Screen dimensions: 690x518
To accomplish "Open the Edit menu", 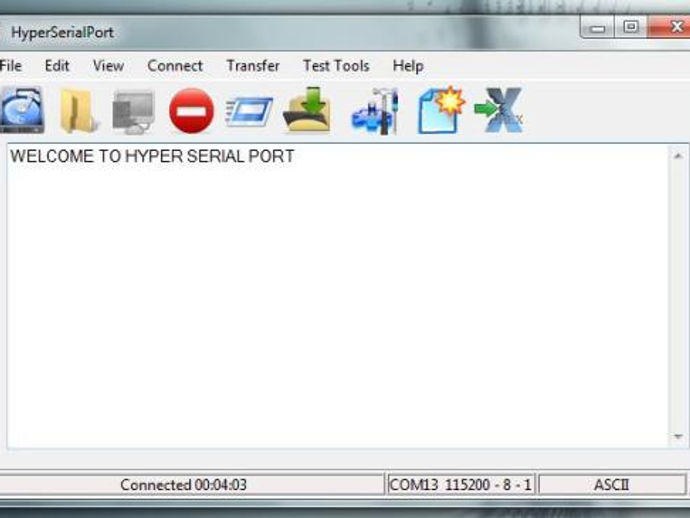I will click(57, 66).
